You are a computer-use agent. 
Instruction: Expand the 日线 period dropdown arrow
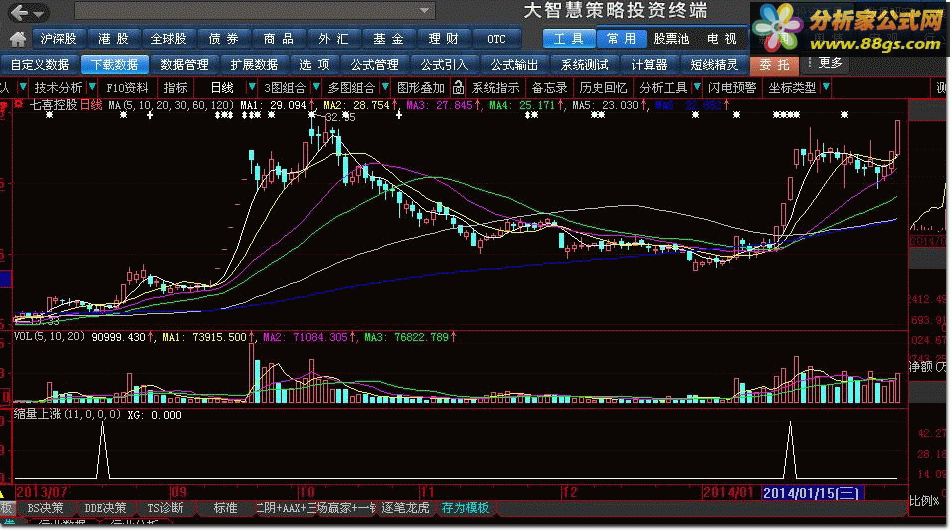[251, 87]
